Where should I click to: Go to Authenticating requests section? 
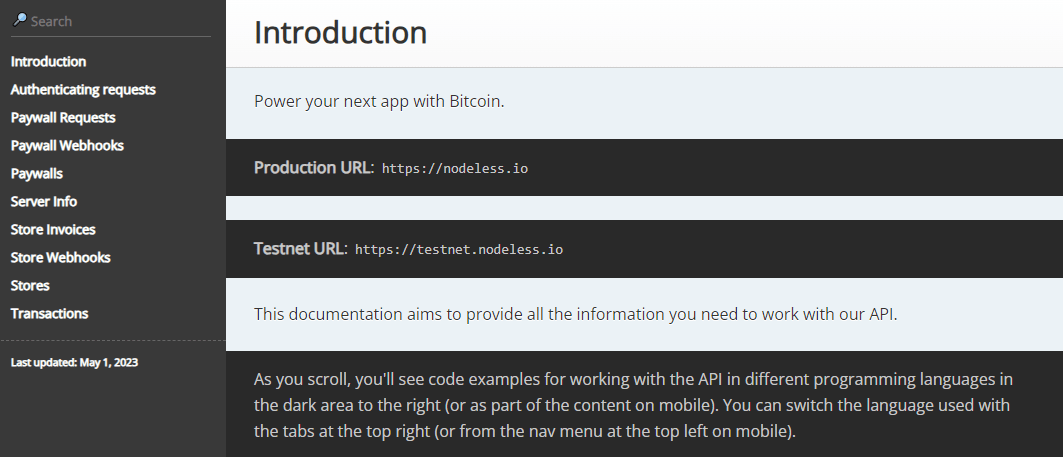click(x=83, y=90)
